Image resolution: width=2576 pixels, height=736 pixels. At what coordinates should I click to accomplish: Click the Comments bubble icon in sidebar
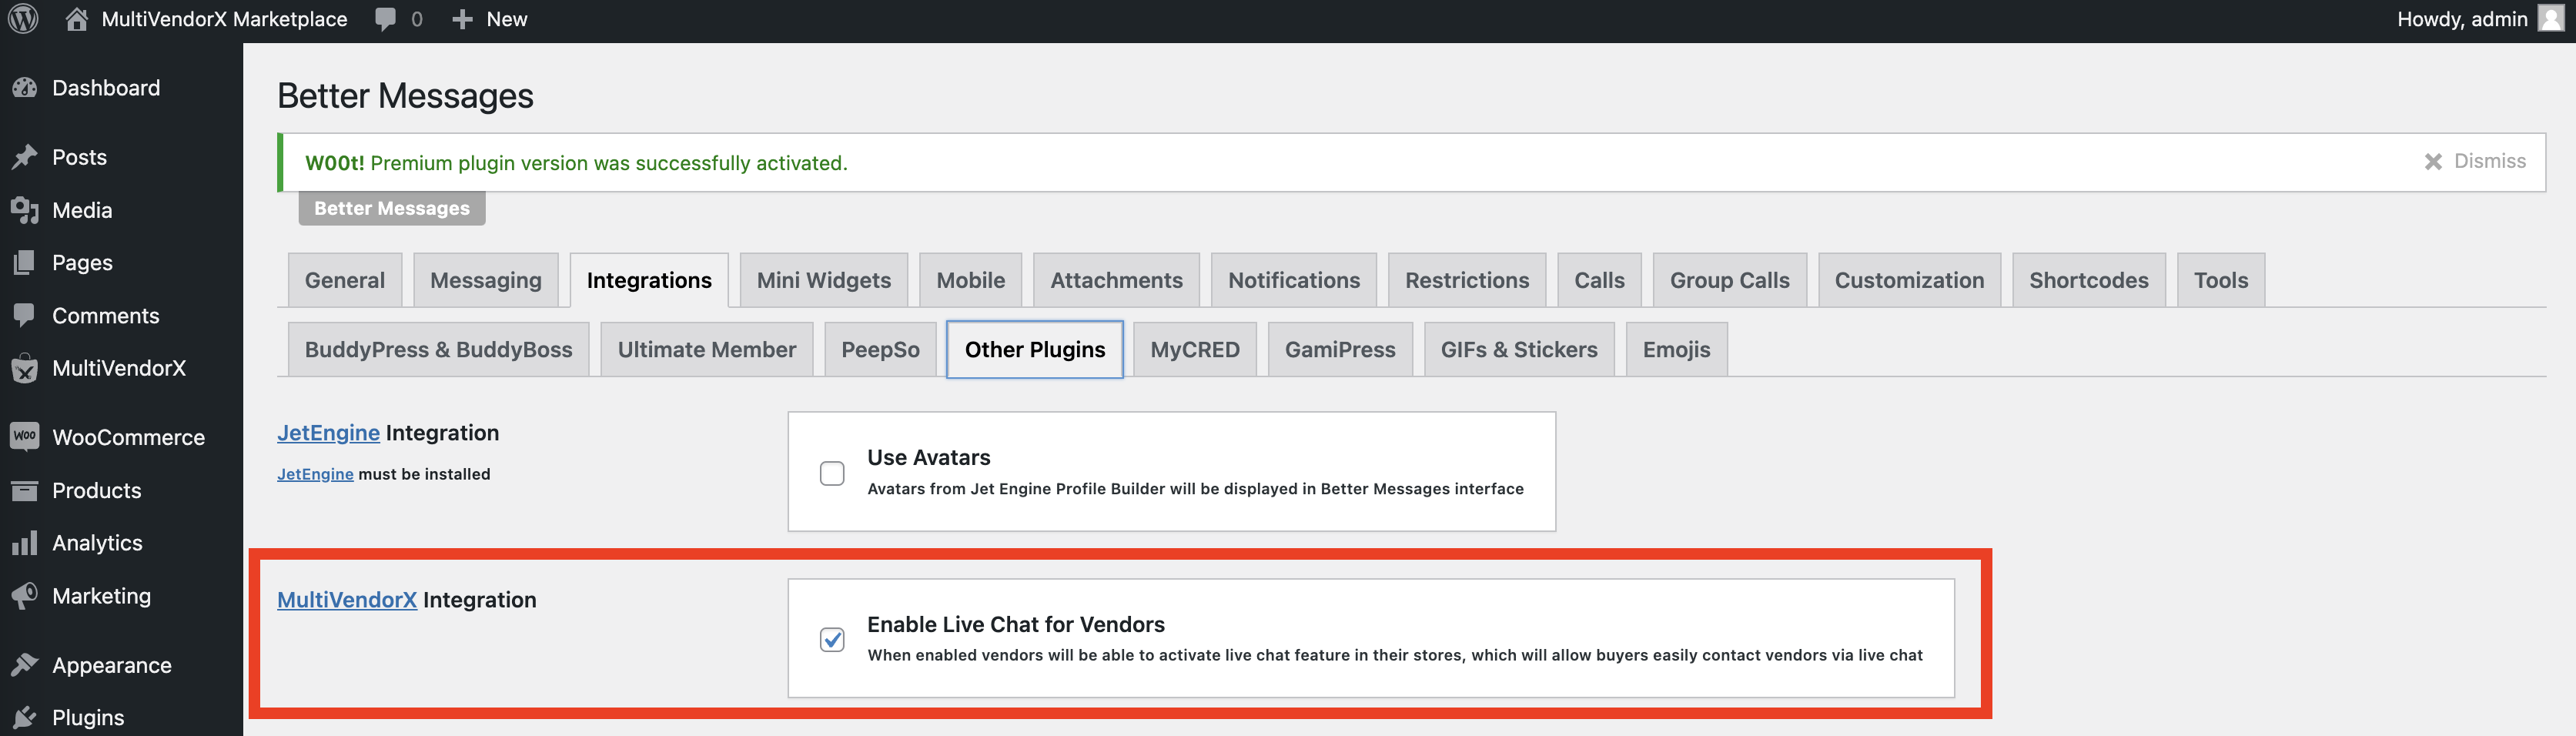(25, 315)
